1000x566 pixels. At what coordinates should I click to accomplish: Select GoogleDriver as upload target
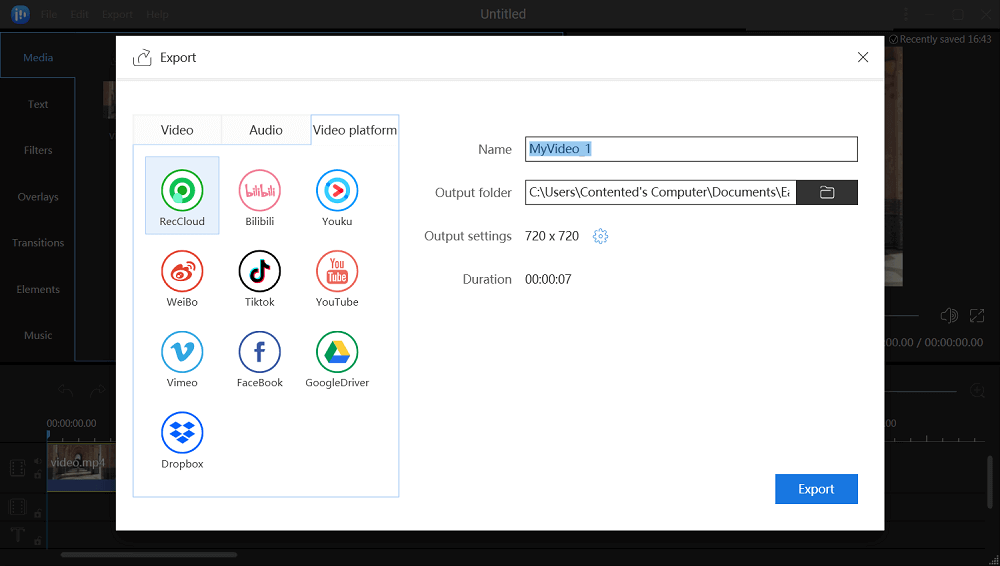(337, 353)
